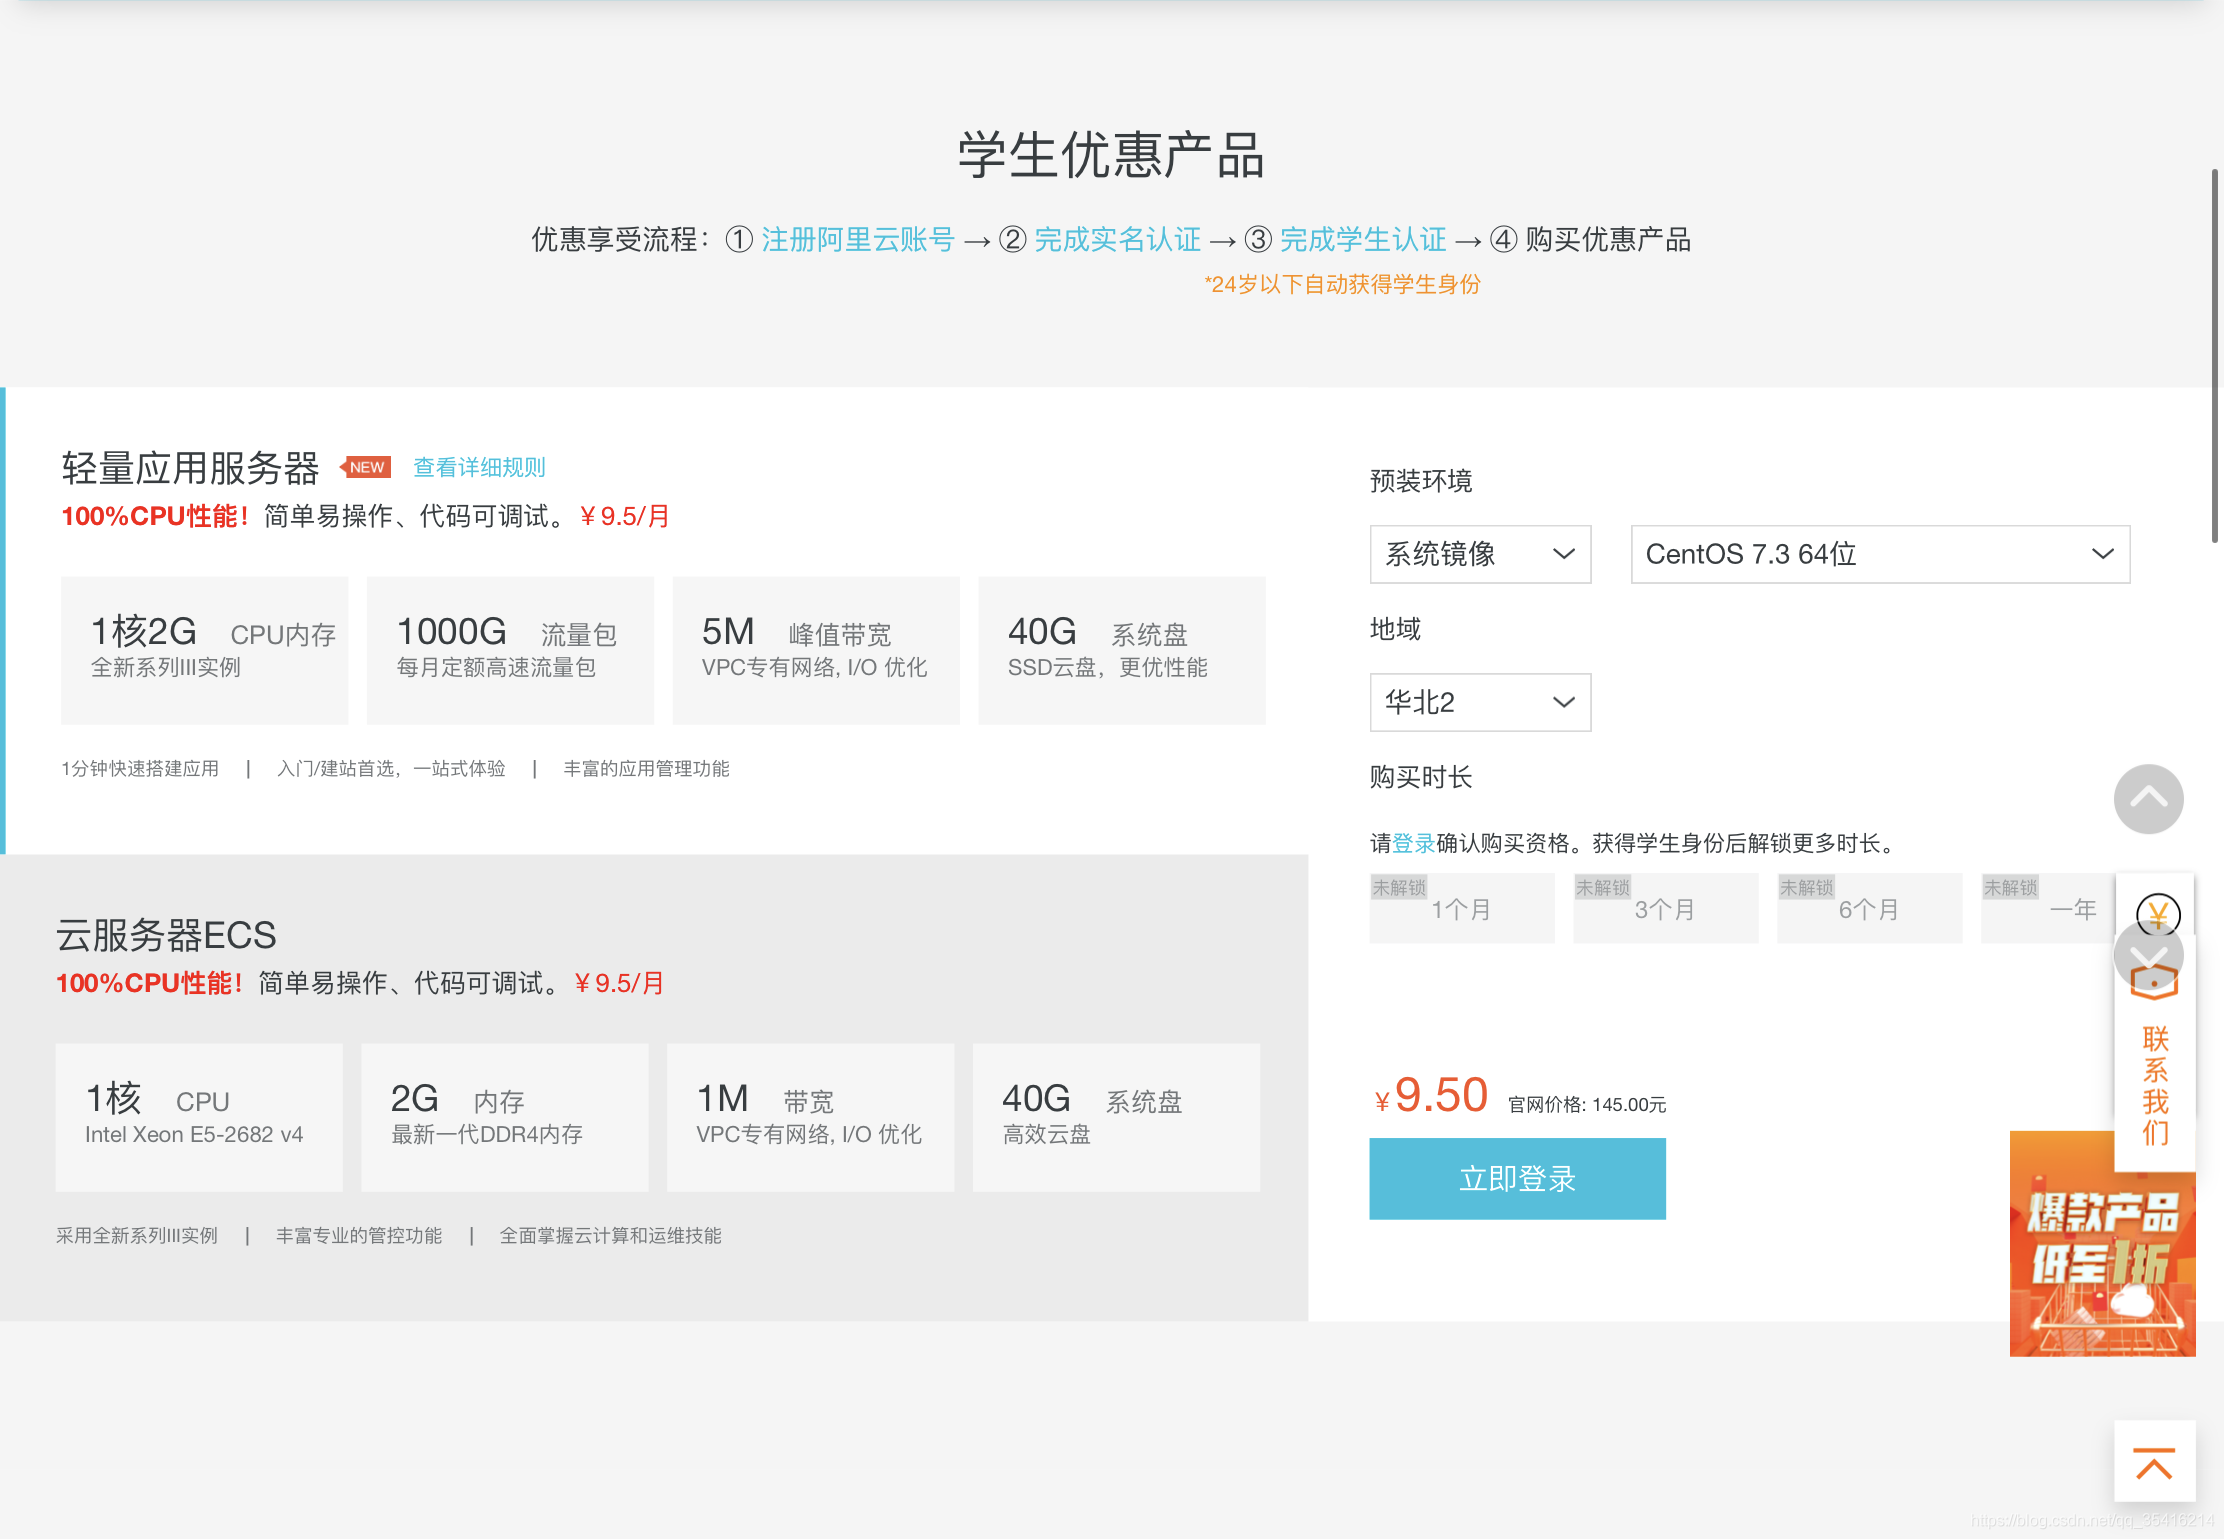Click the NEW badge beside 轻量应用服务器
The height and width of the screenshot is (1539, 2224).
365,467
